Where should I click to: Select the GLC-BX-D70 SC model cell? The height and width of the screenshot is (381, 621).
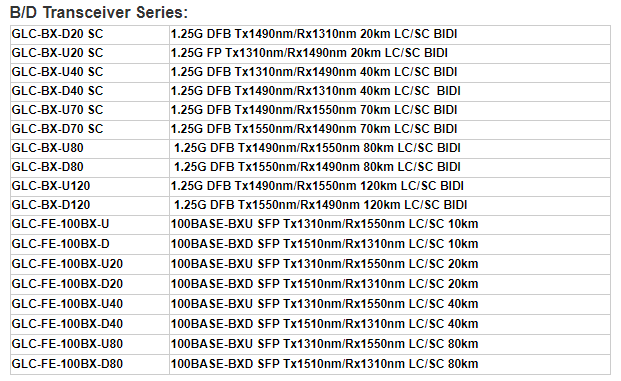click(90, 130)
